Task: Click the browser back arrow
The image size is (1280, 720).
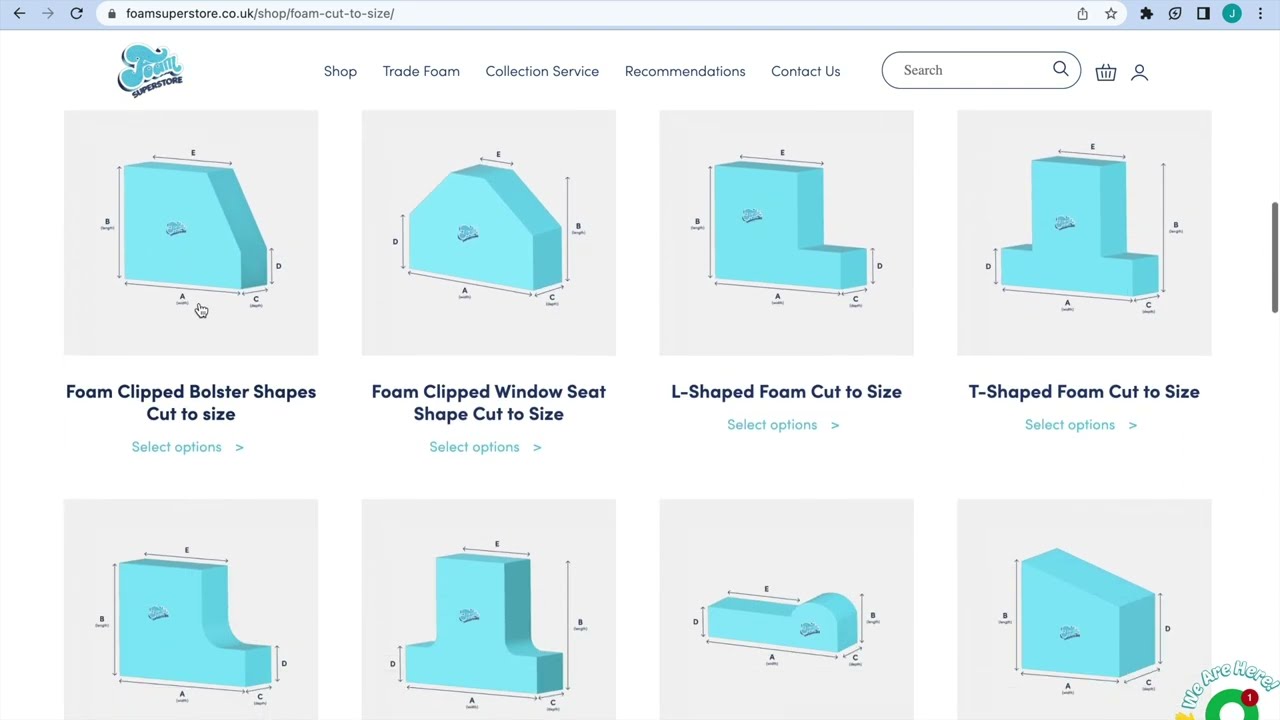Action: [x=19, y=13]
